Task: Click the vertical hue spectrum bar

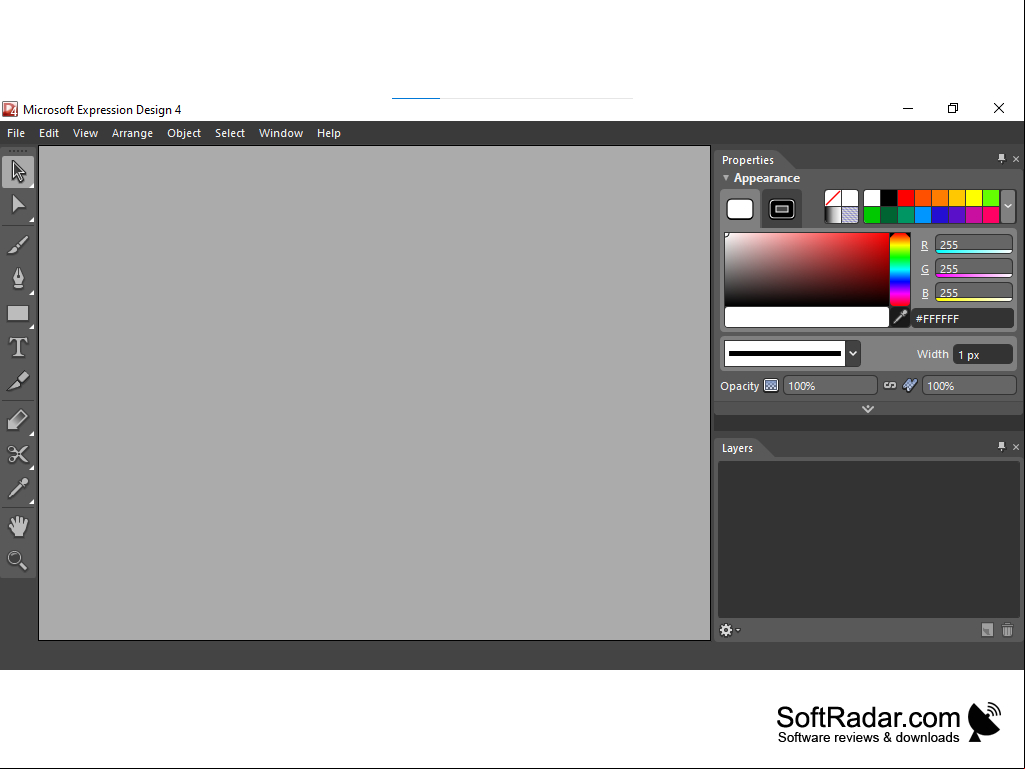Action: point(899,269)
